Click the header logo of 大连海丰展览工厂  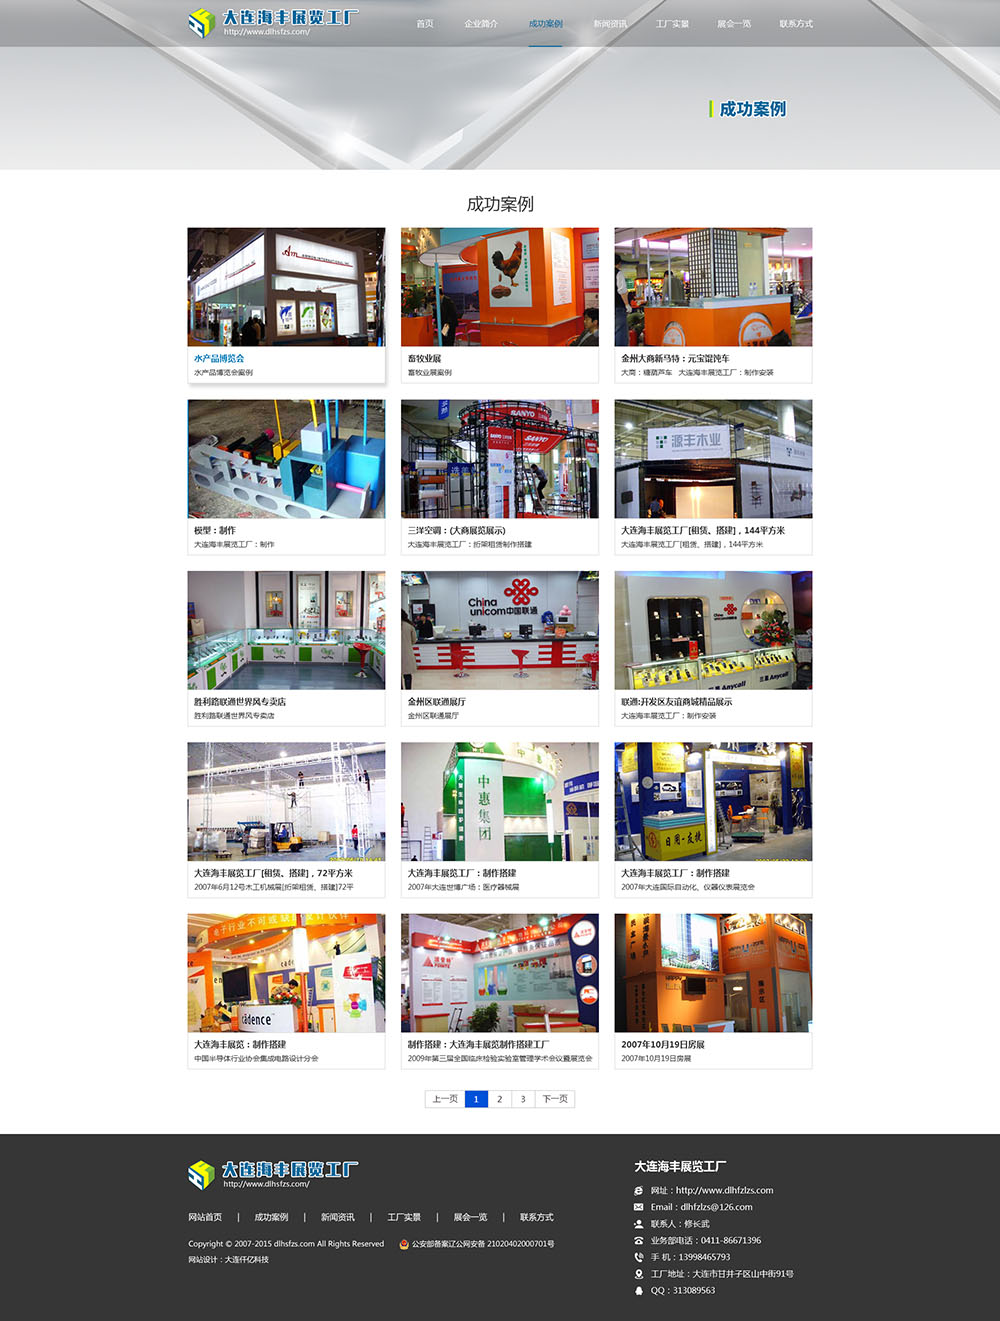click(272, 22)
